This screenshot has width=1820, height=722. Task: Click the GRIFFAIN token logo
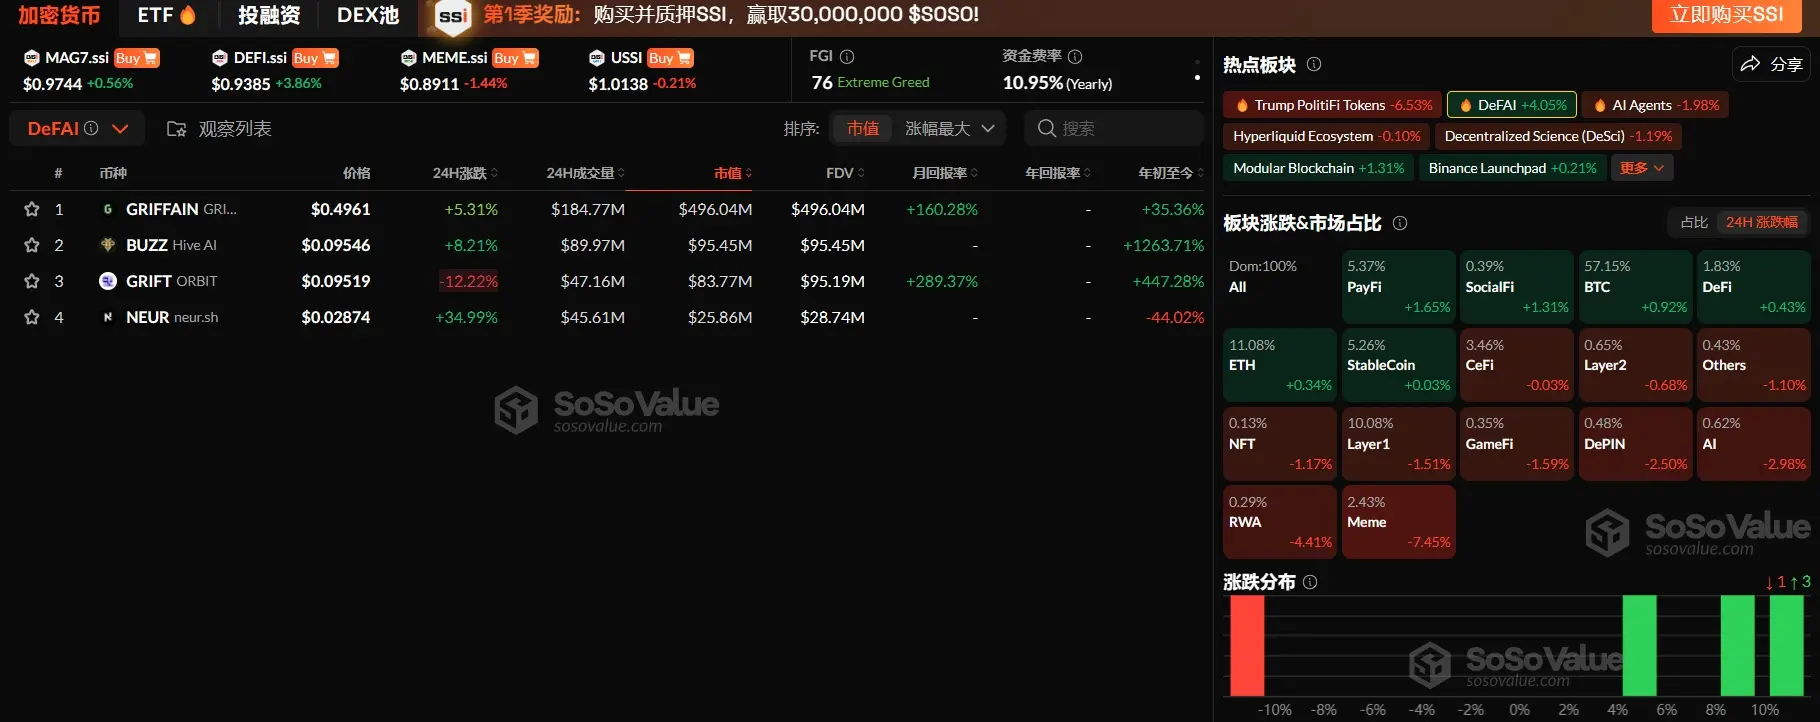coord(108,209)
